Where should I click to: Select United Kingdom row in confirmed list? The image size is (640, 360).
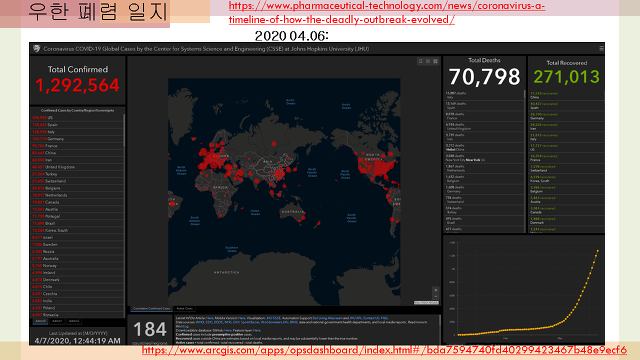(x=77, y=167)
